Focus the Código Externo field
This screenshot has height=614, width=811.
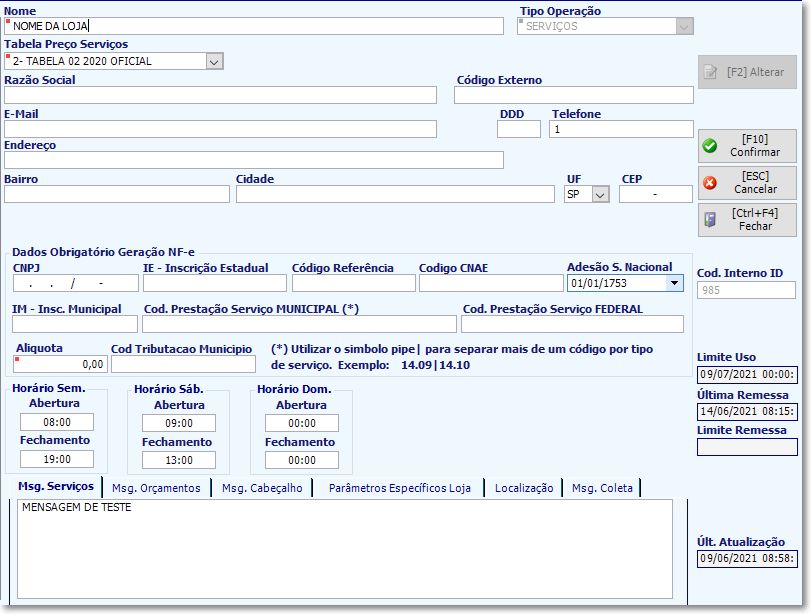[574, 95]
